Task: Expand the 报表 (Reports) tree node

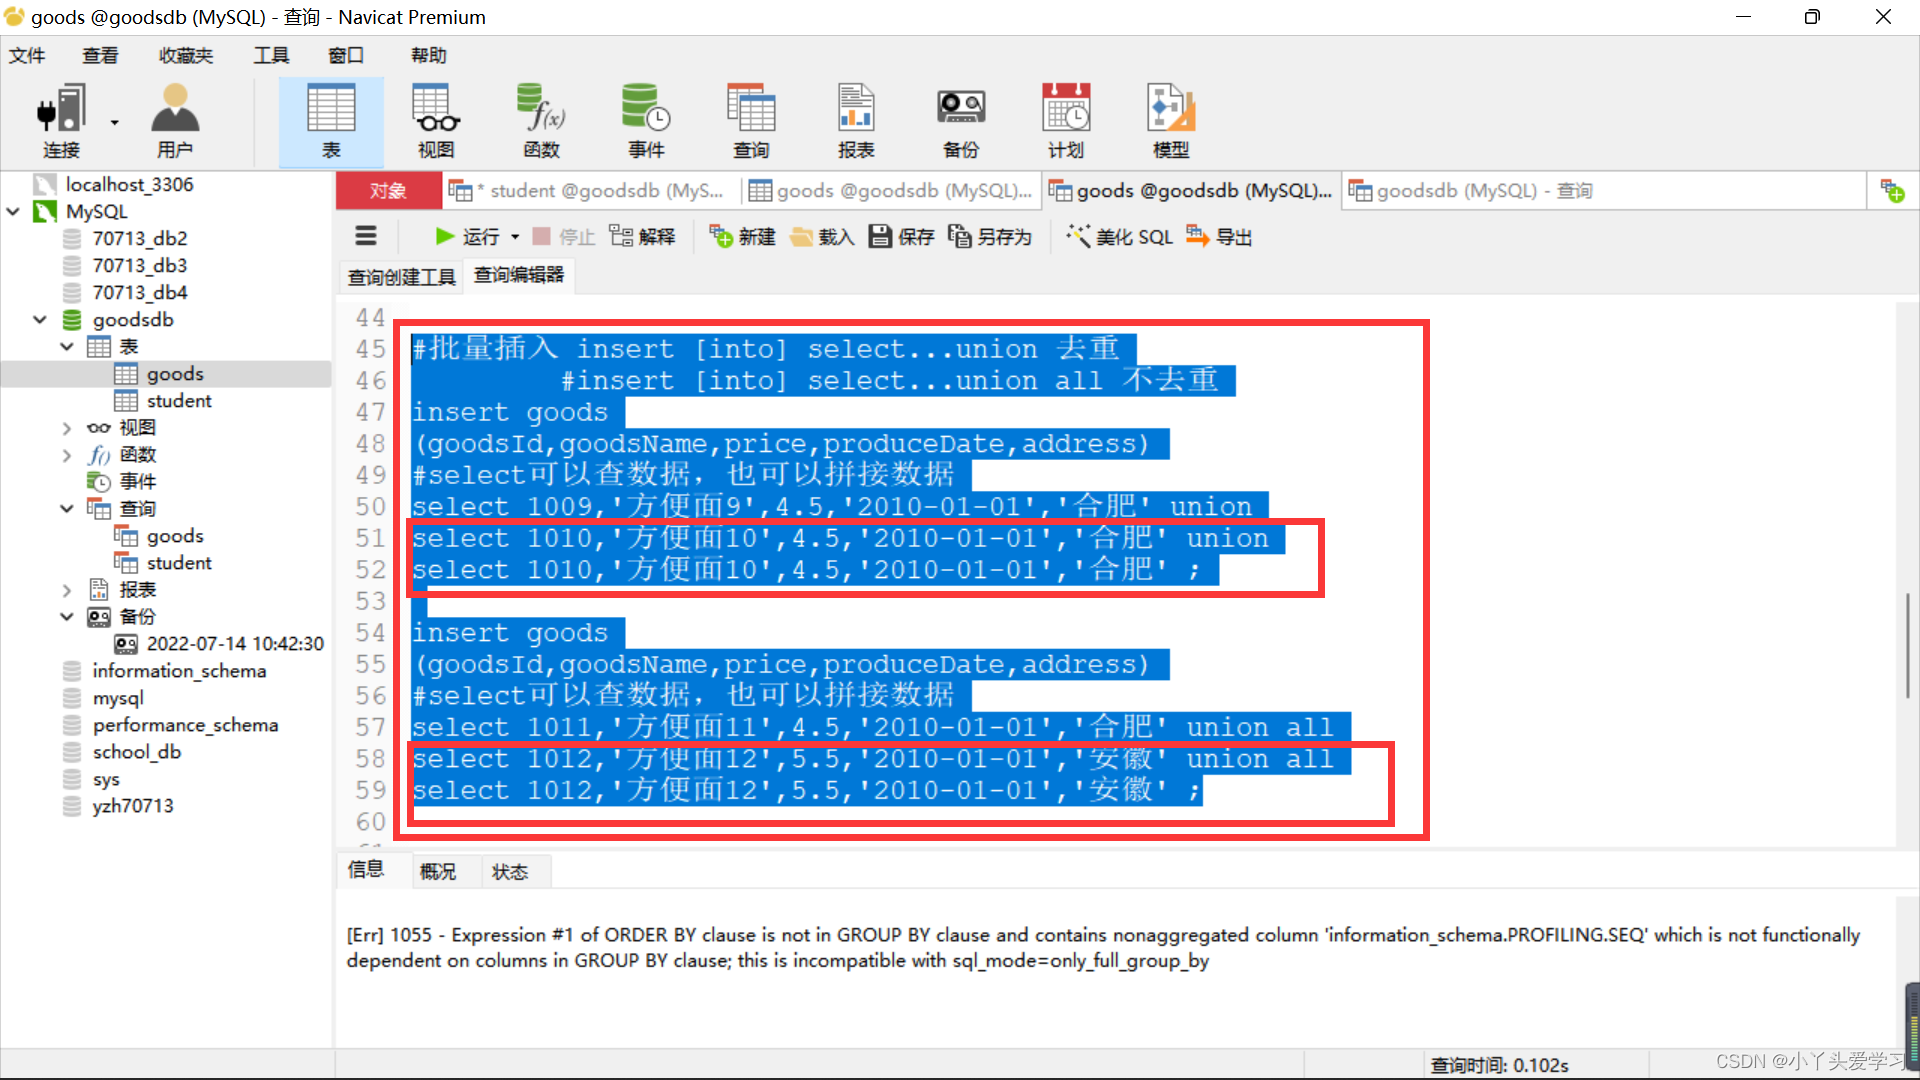Action: (67, 589)
